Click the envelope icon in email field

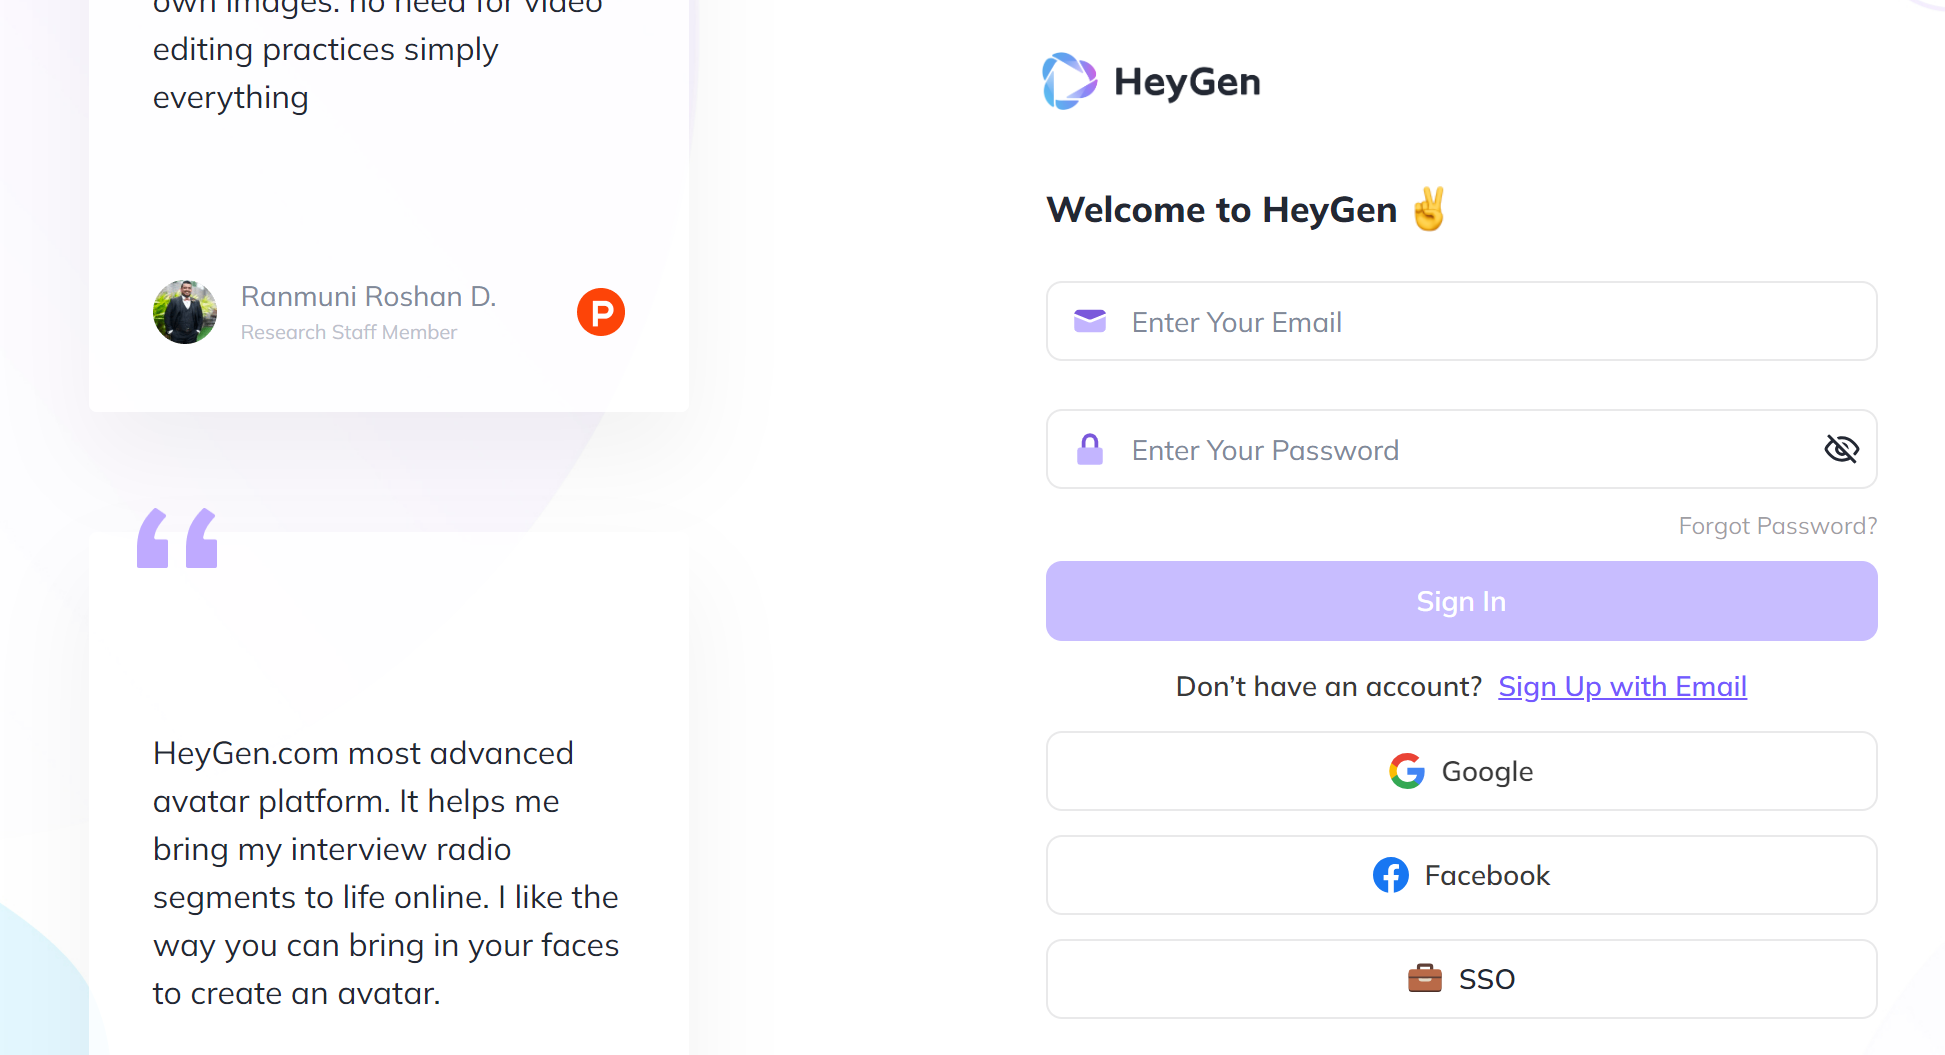(1089, 321)
